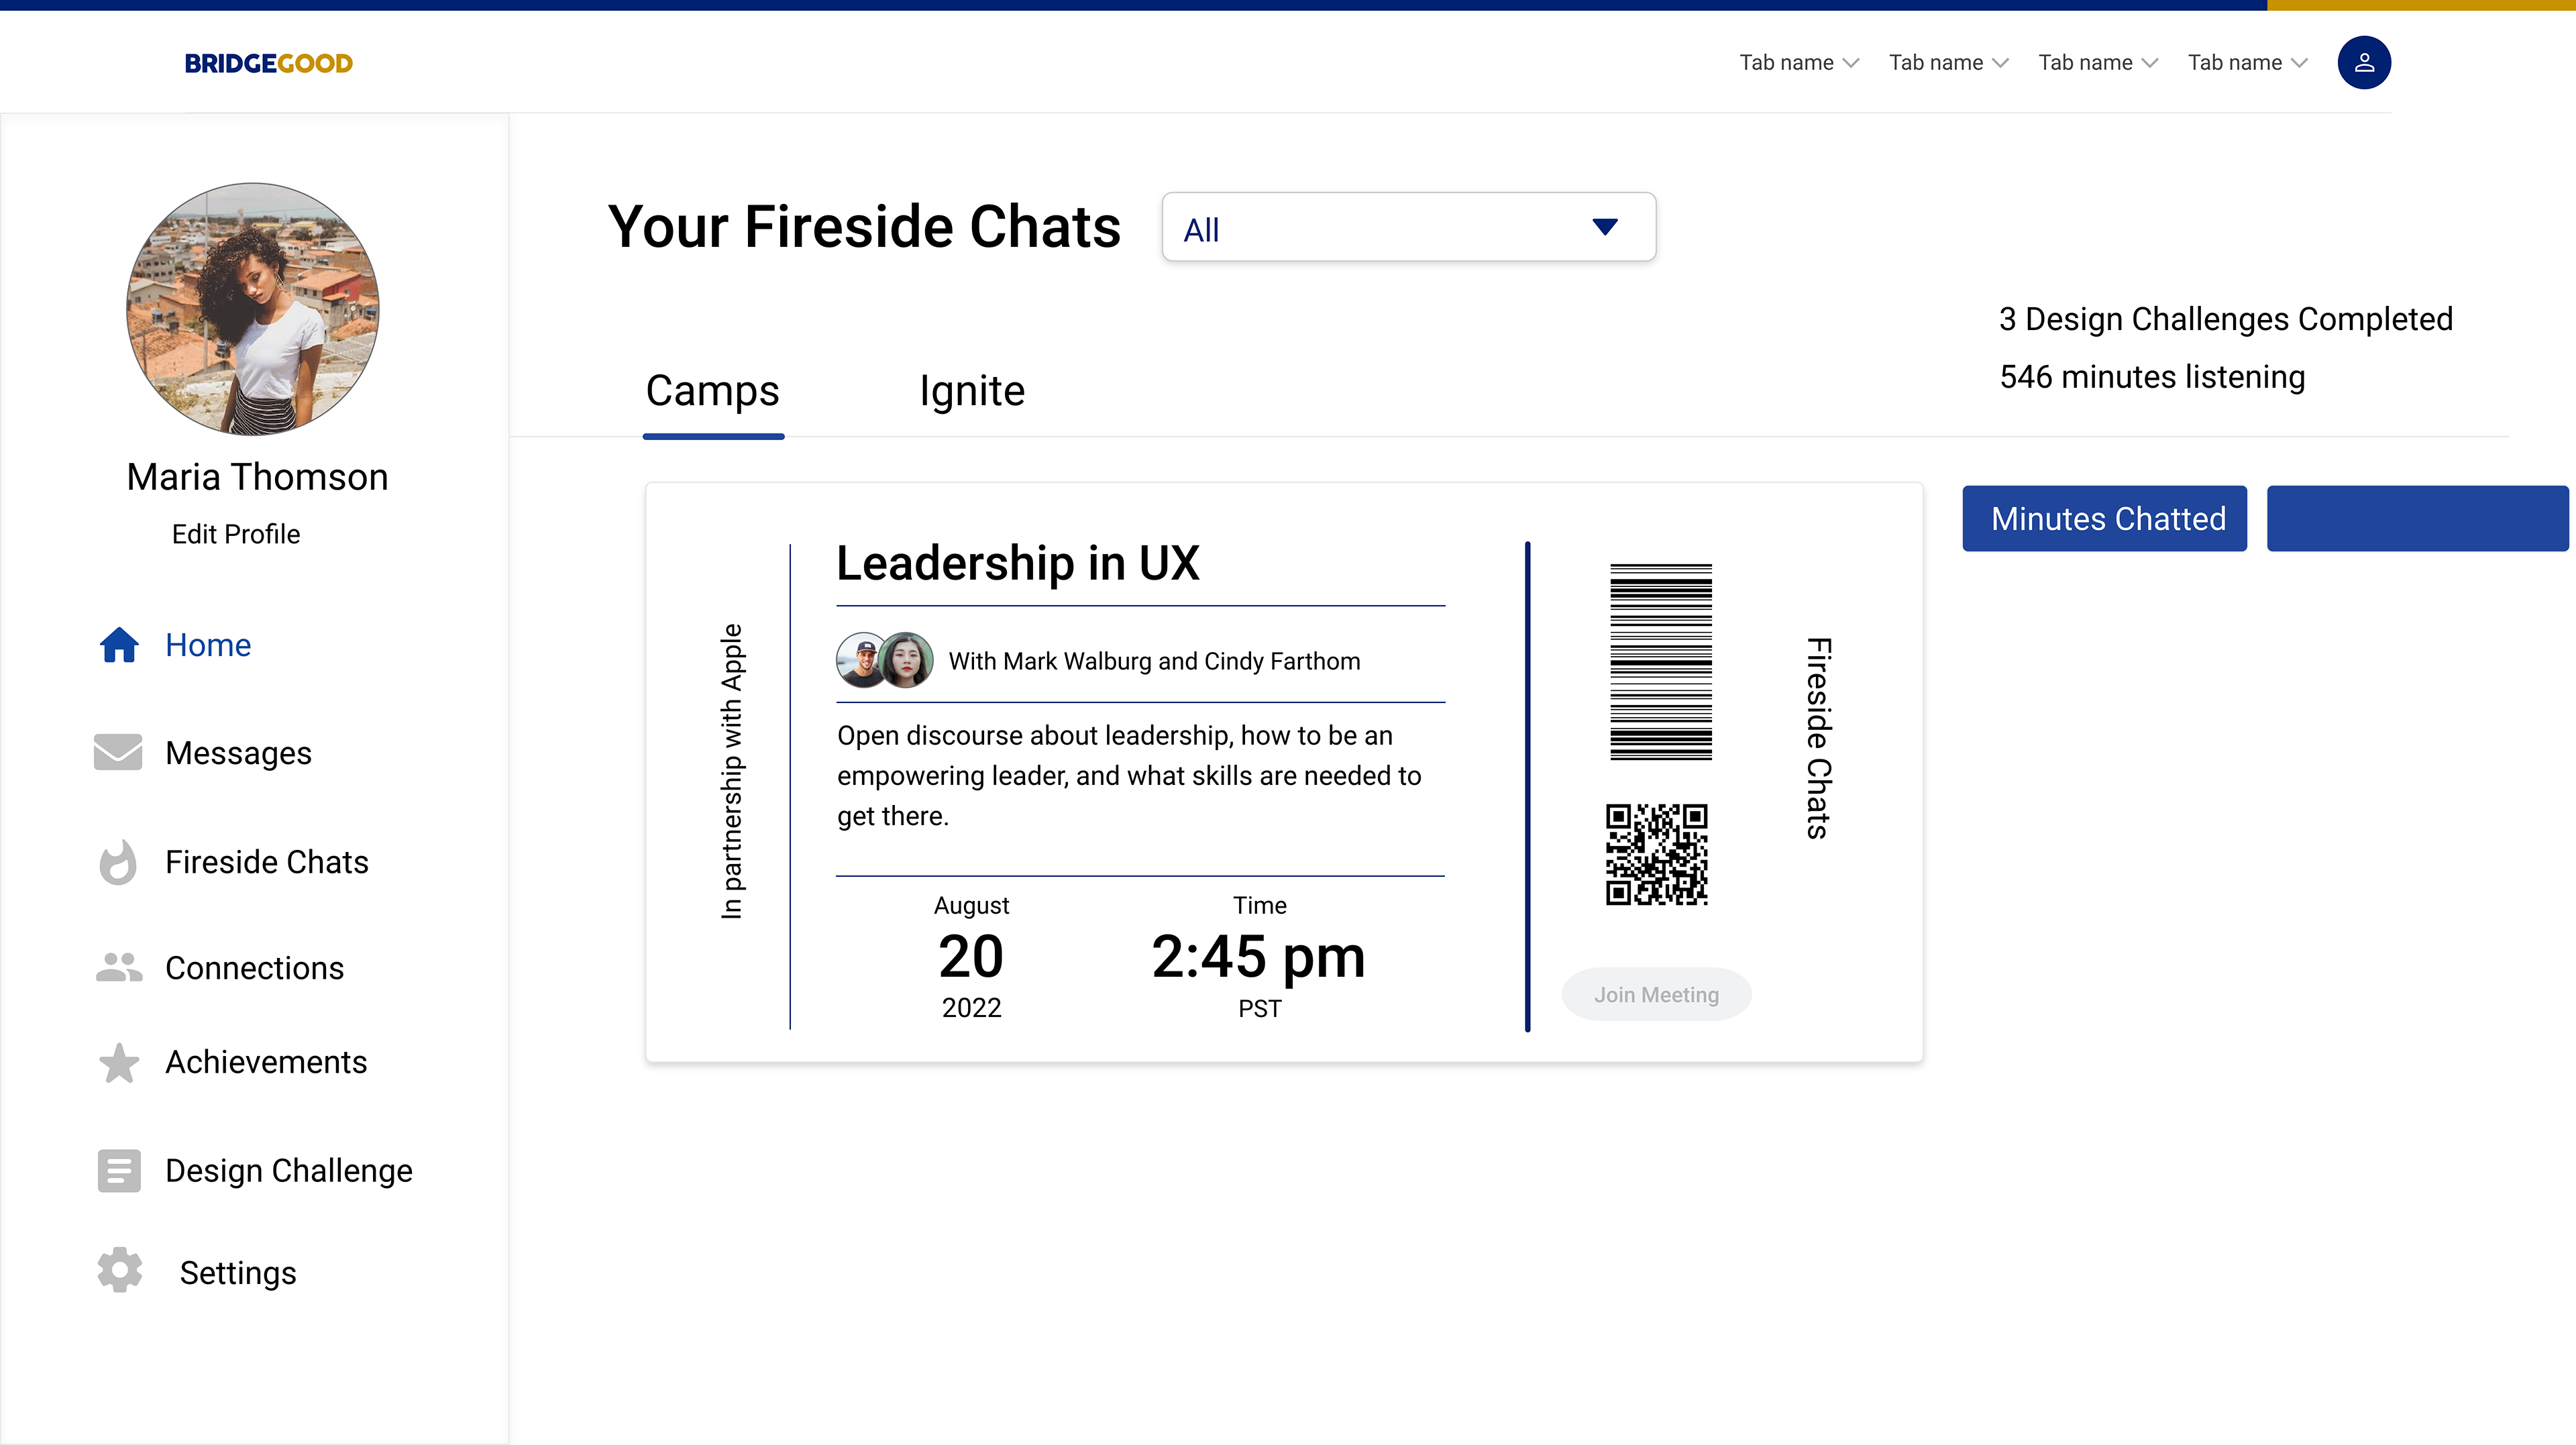Click the Join Meeting button

coord(1656,994)
